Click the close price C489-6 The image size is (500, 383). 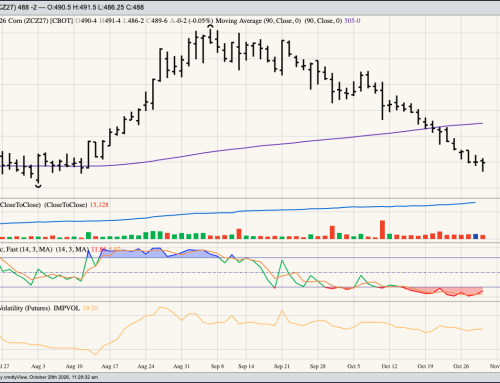tap(157, 21)
